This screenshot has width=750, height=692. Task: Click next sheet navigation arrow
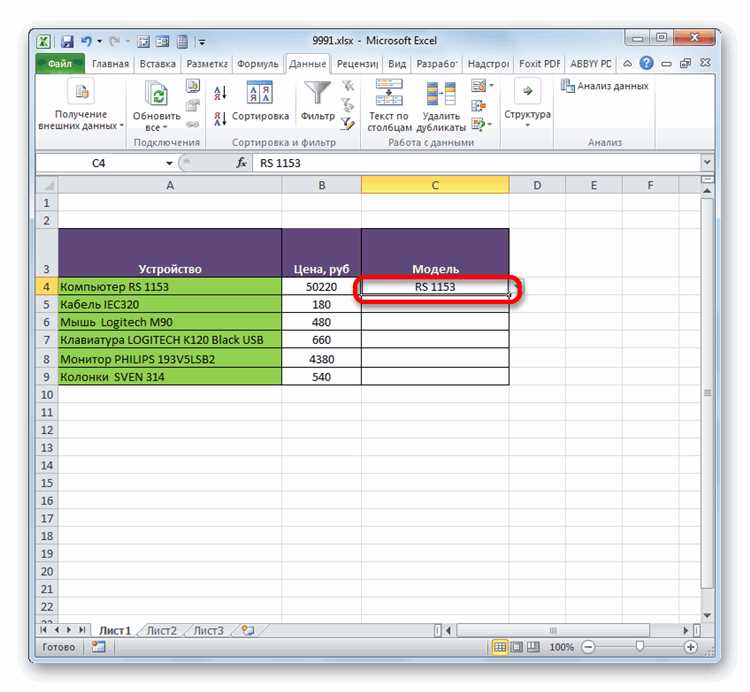[69, 630]
